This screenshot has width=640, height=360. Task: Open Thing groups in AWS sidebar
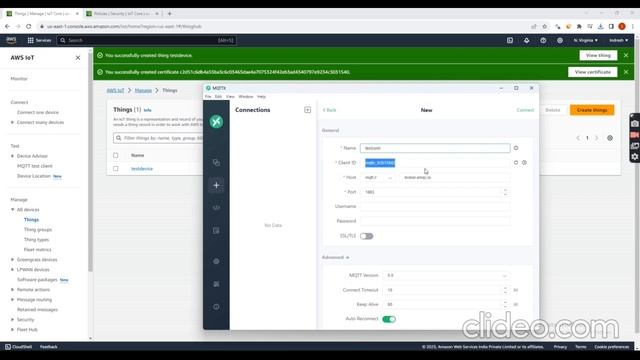[x=38, y=230]
